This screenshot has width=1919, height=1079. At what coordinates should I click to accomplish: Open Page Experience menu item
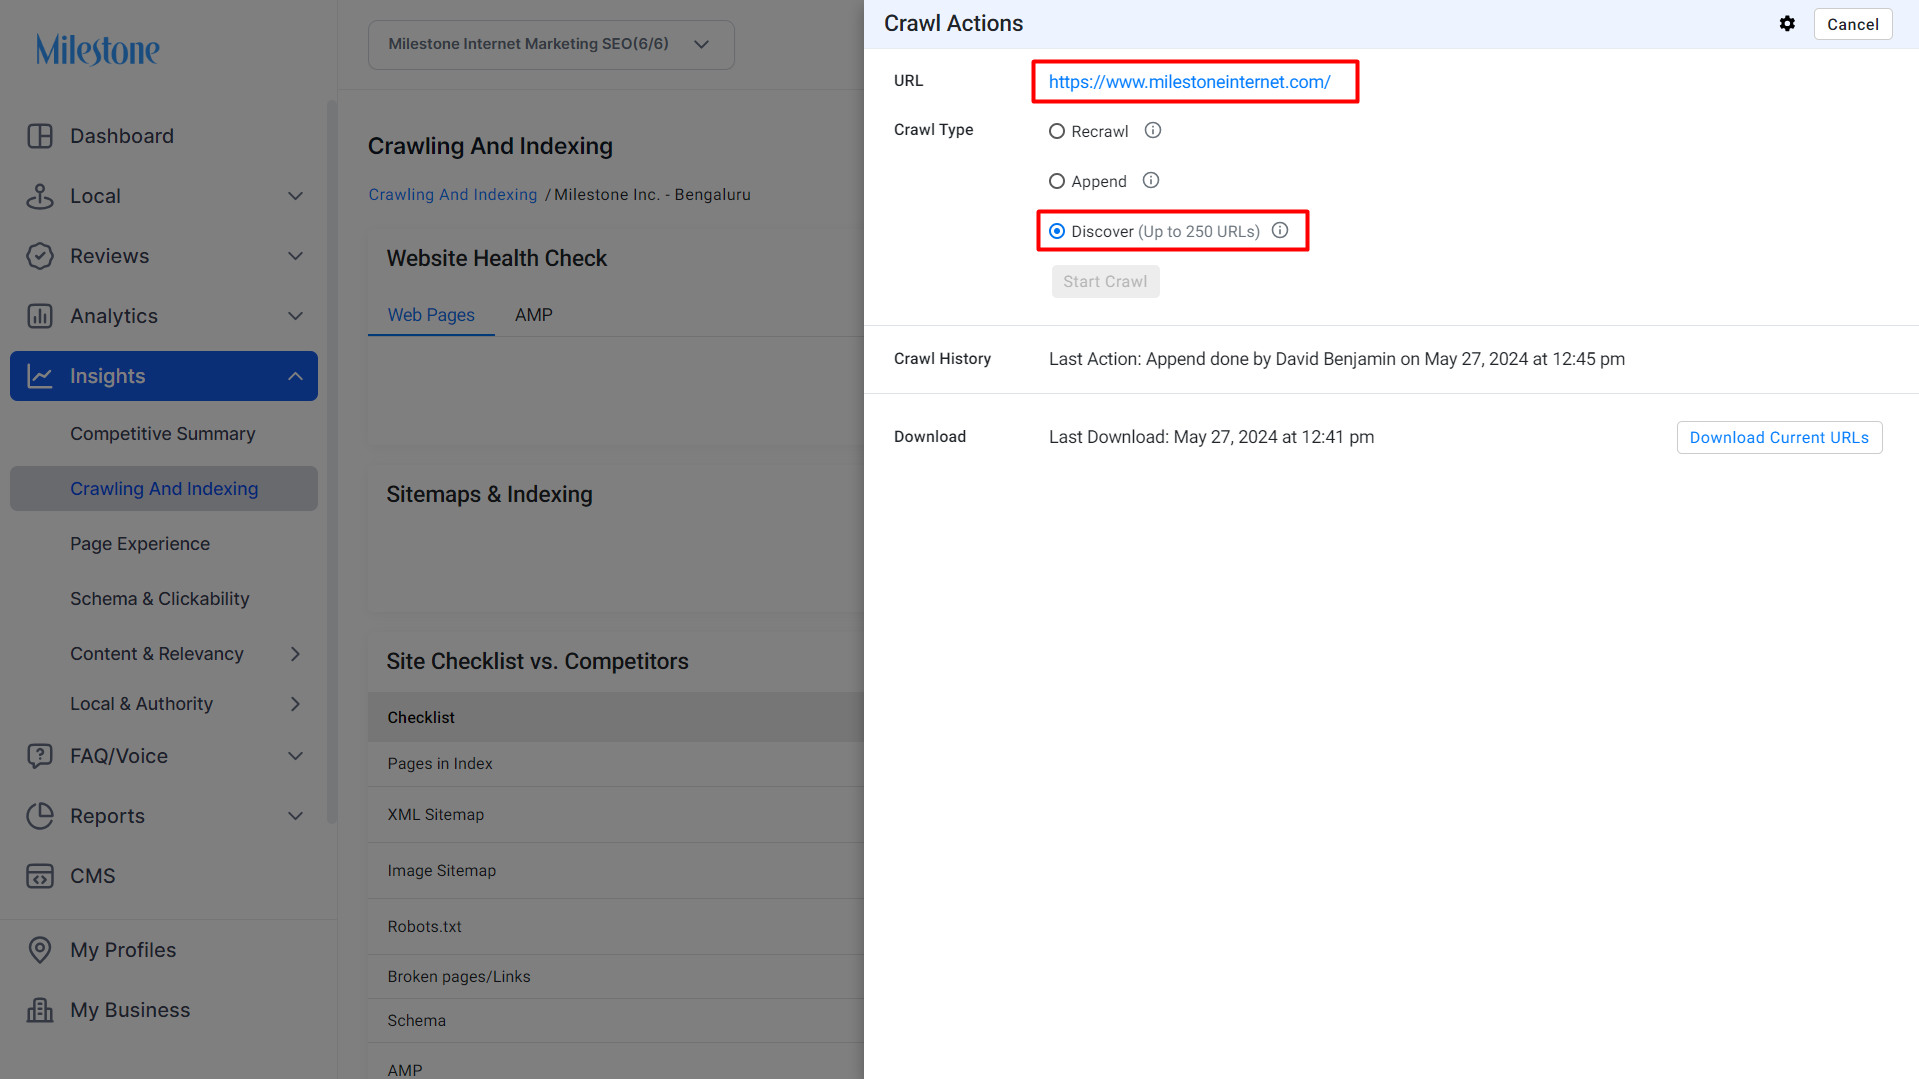[x=140, y=544]
